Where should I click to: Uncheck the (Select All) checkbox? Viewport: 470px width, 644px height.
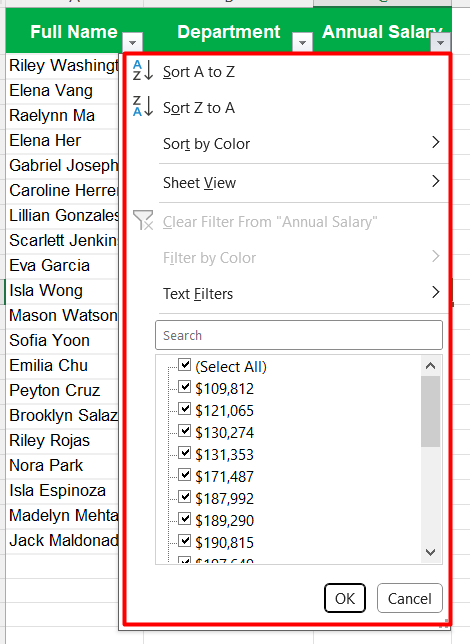tap(184, 365)
